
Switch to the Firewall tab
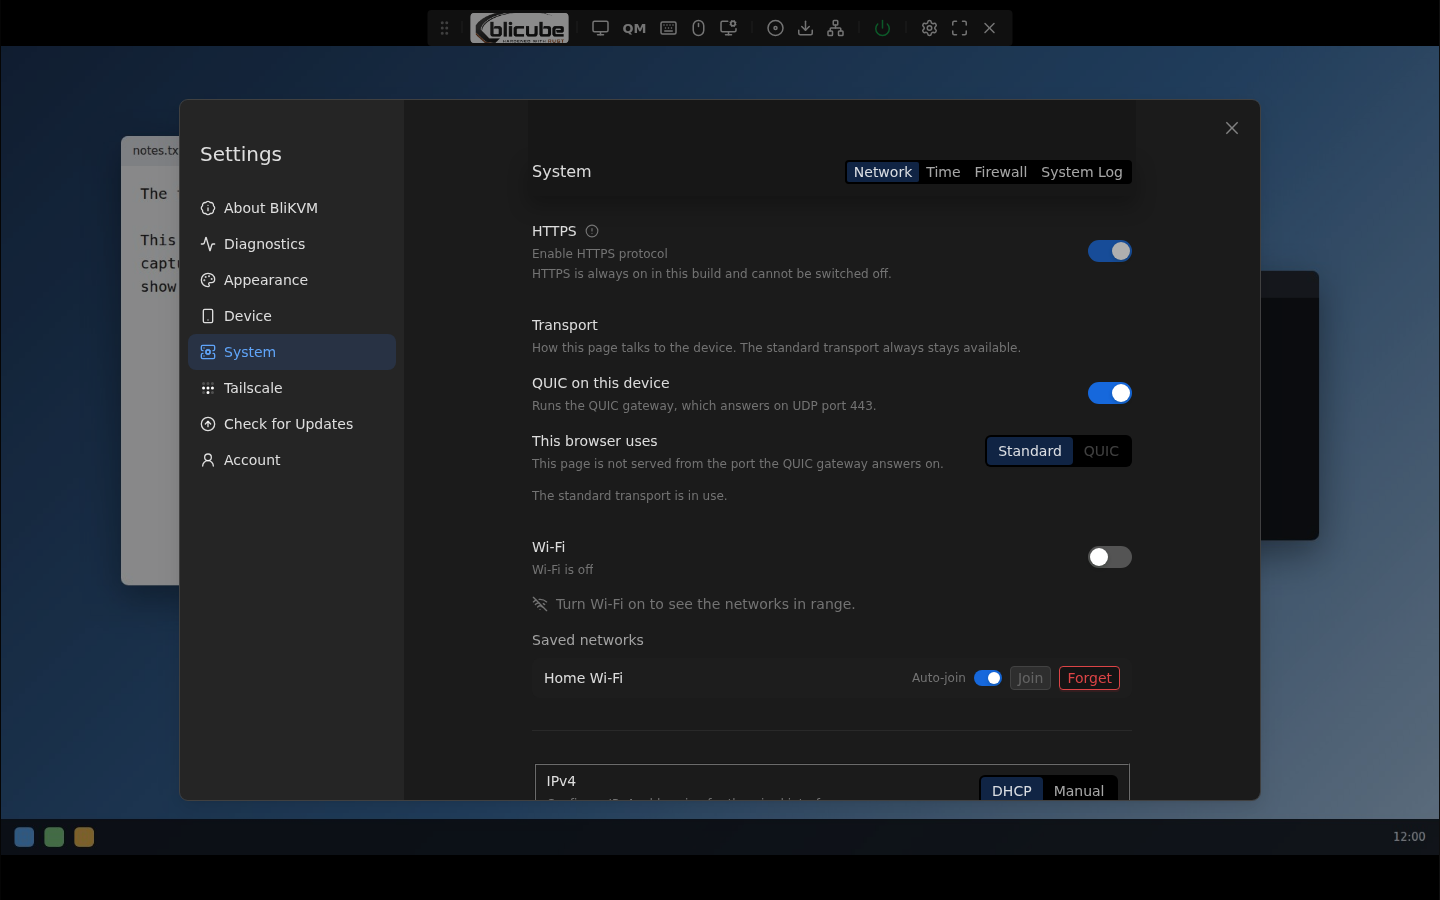[x=1000, y=172]
